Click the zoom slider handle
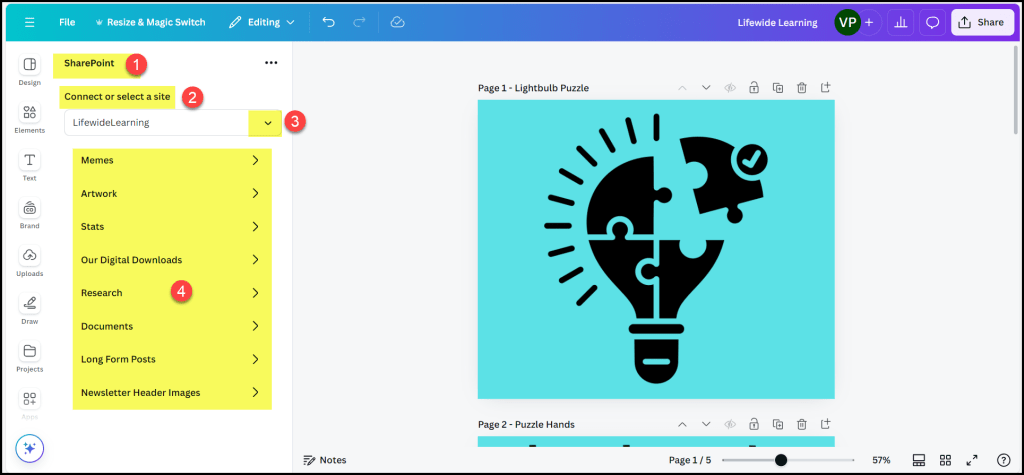The width and height of the screenshot is (1024, 475). pyautogui.click(x=781, y=460)
